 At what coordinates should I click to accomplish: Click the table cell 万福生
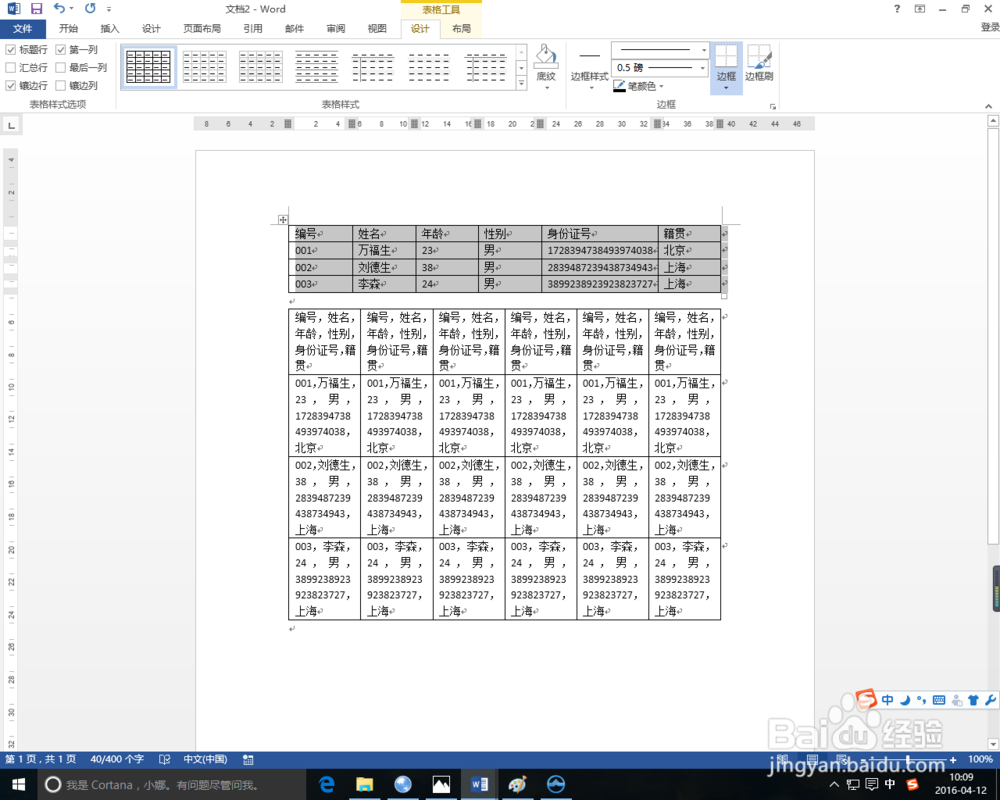coord(384,250)
